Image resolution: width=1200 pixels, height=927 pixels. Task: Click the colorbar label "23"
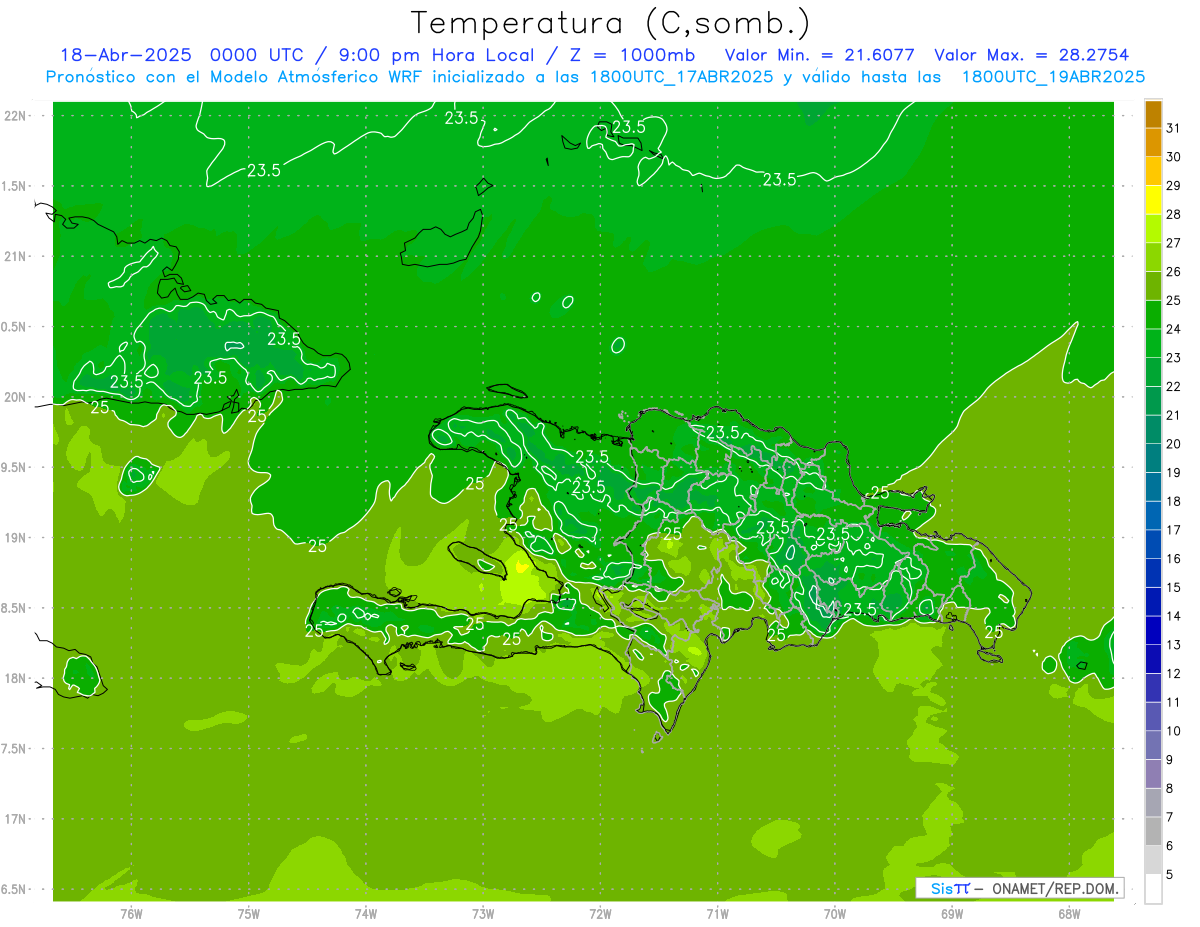[x=1174, y=358]
